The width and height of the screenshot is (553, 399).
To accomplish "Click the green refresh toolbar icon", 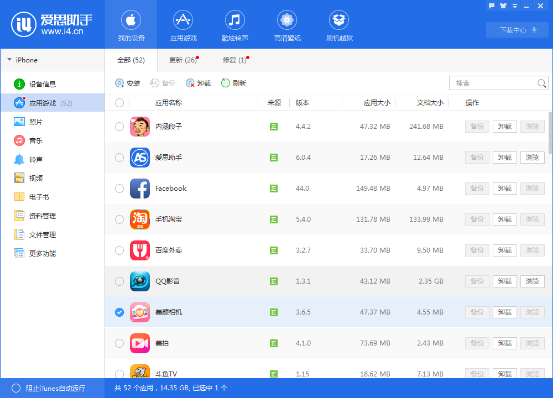I will pyautogui.click(x=225, y=83).
